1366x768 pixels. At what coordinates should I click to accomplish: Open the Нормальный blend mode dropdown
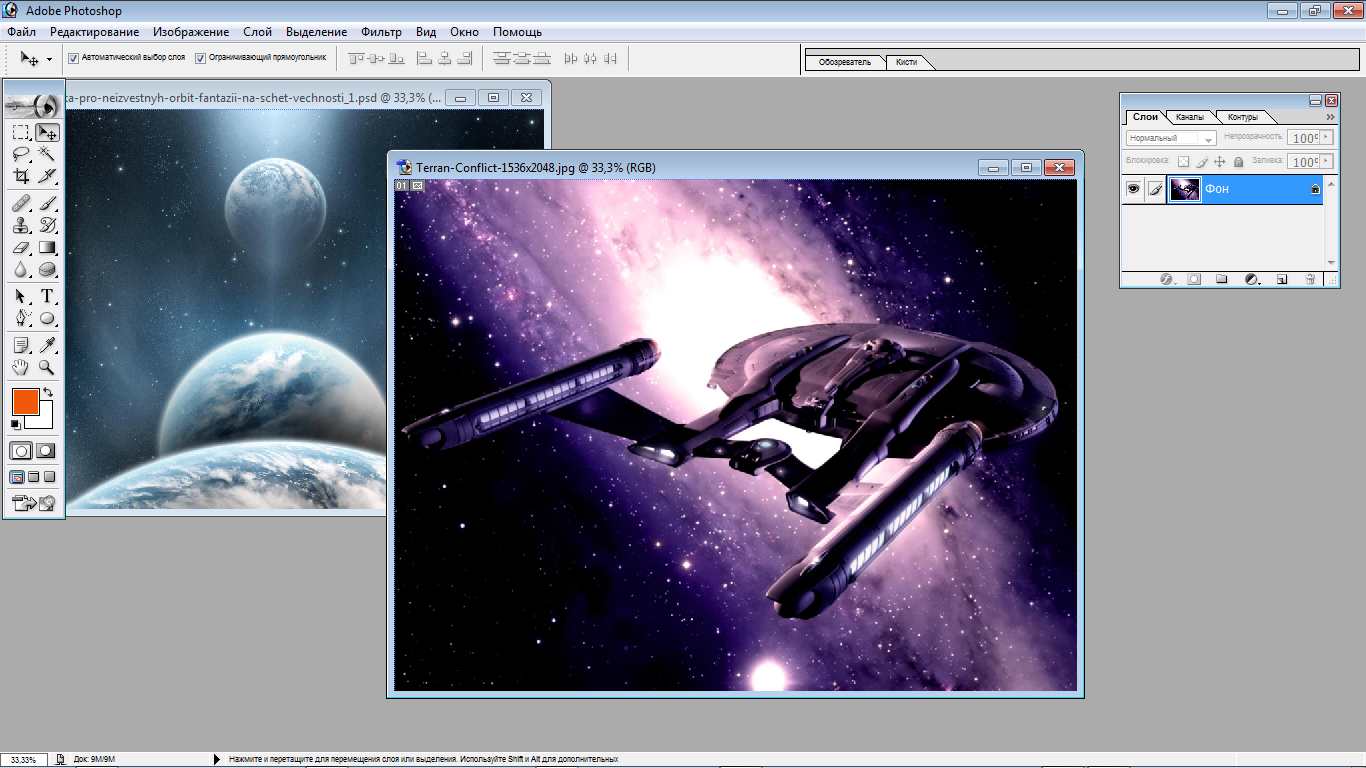tap(1171, 138)
